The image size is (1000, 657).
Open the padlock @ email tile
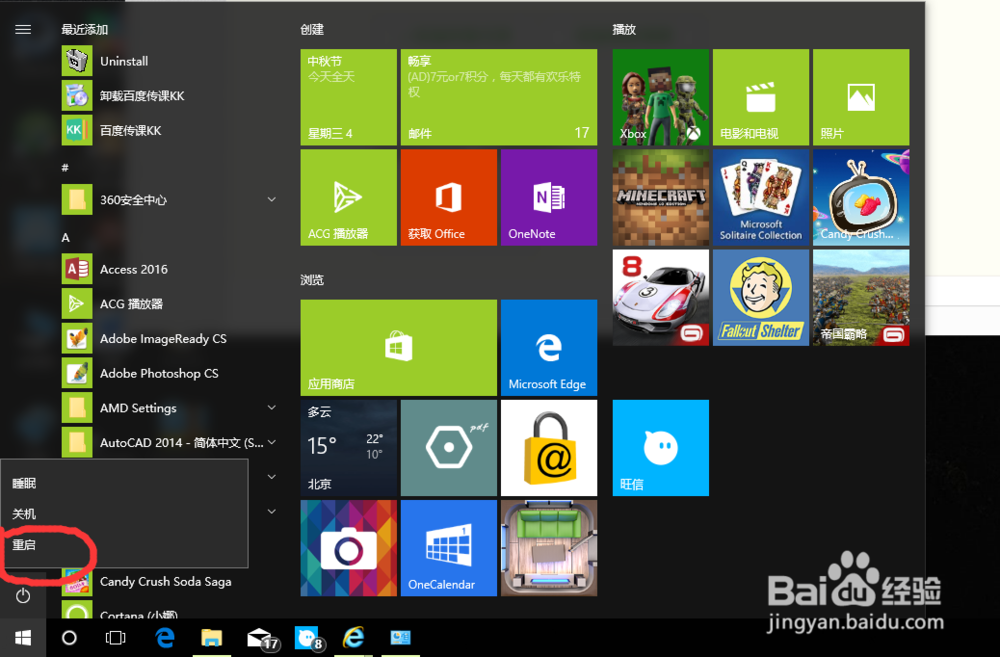point(548,448)
